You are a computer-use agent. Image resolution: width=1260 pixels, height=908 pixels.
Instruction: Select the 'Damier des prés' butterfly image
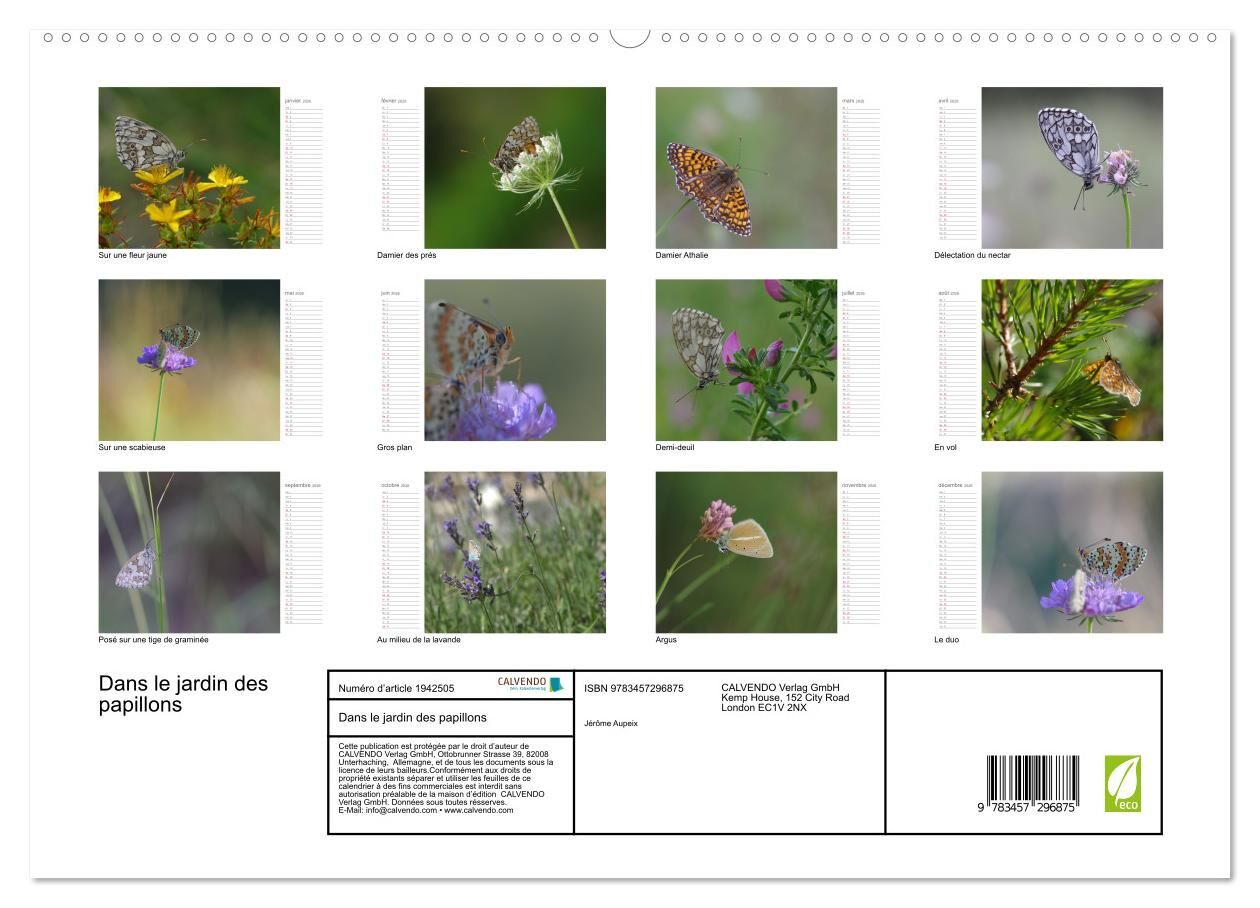click(x=515, y=167)
